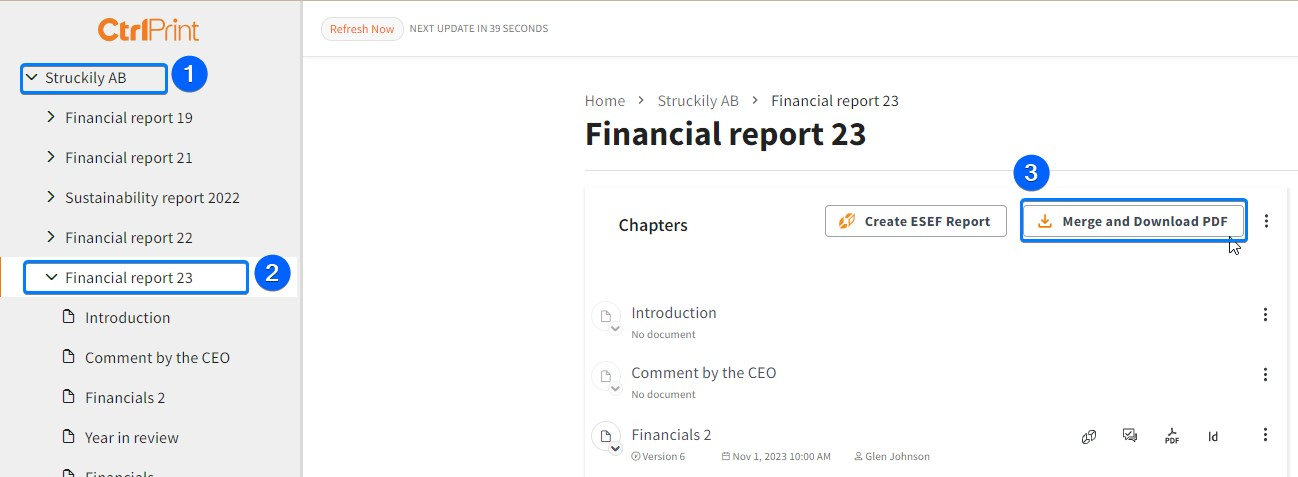Click the Introduction chapter document status icon
This screenshot has height=477, width=1298.
click(605, 318)
